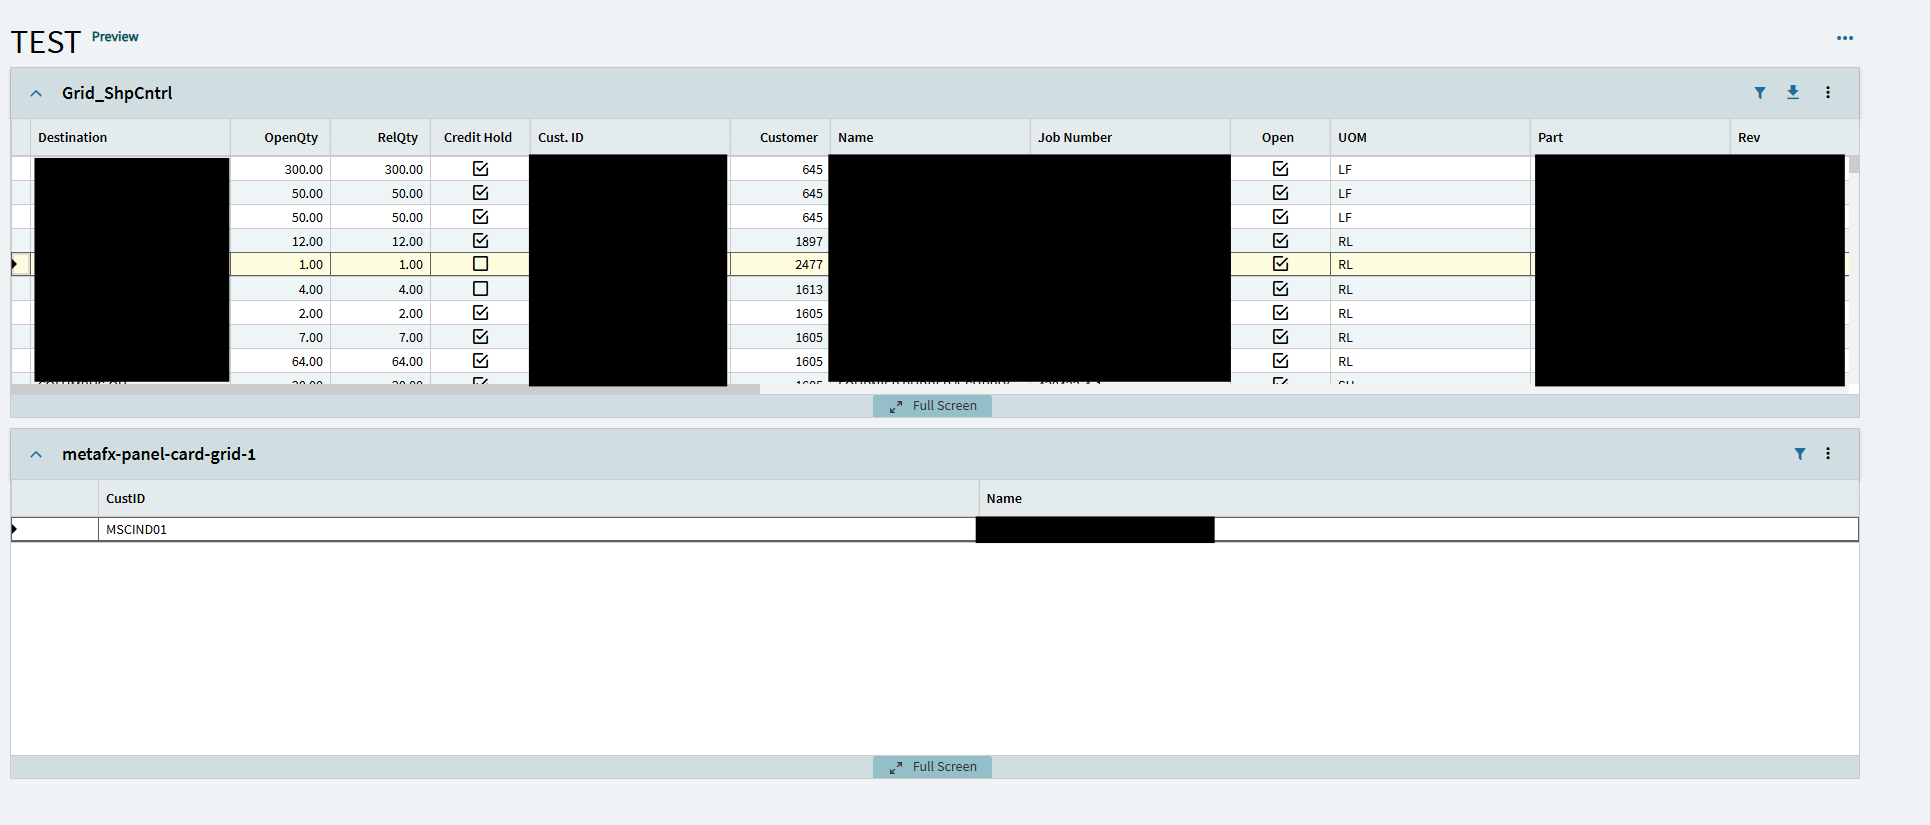Uncheck Open for customer 1897 row
Viewport: 1930px width, 825px height.
(1281, 241)
